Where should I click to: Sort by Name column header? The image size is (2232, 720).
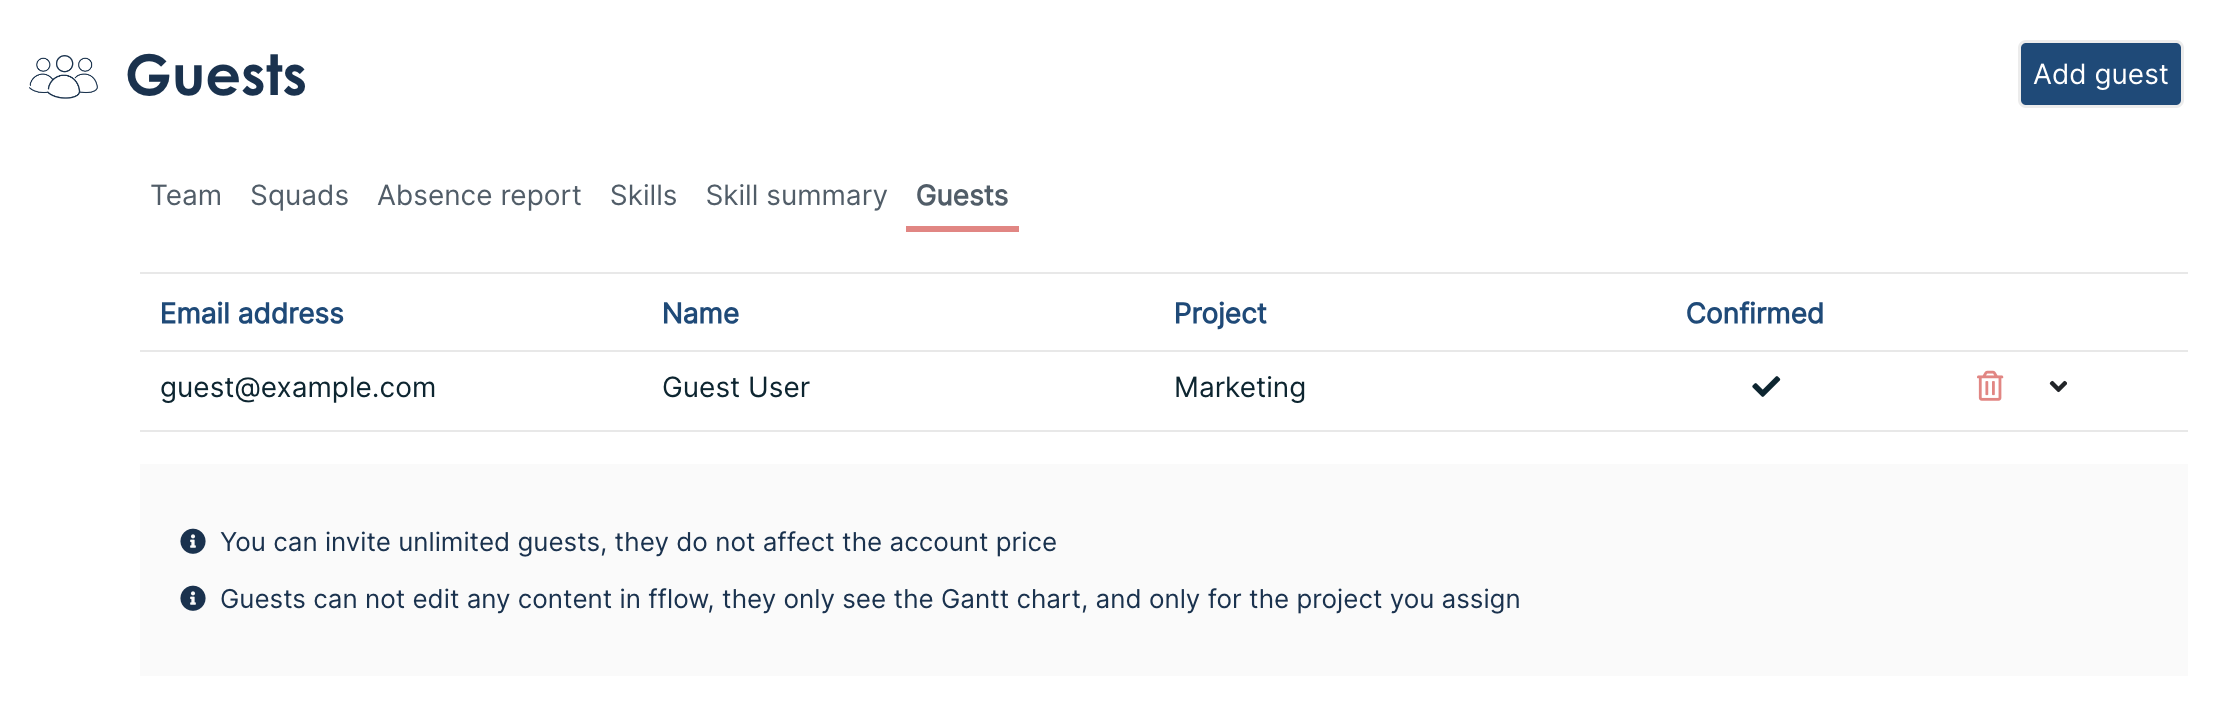pyautogui.click(x=700, y=313)
